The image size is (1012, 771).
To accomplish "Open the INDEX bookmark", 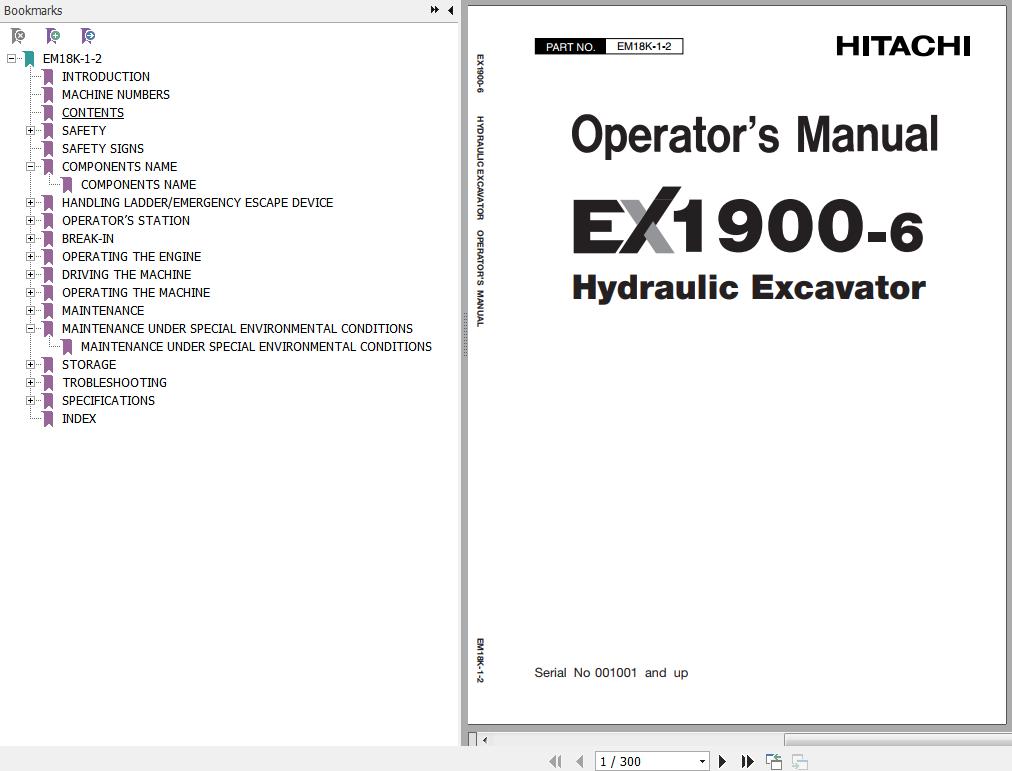I will click(79, 419).
